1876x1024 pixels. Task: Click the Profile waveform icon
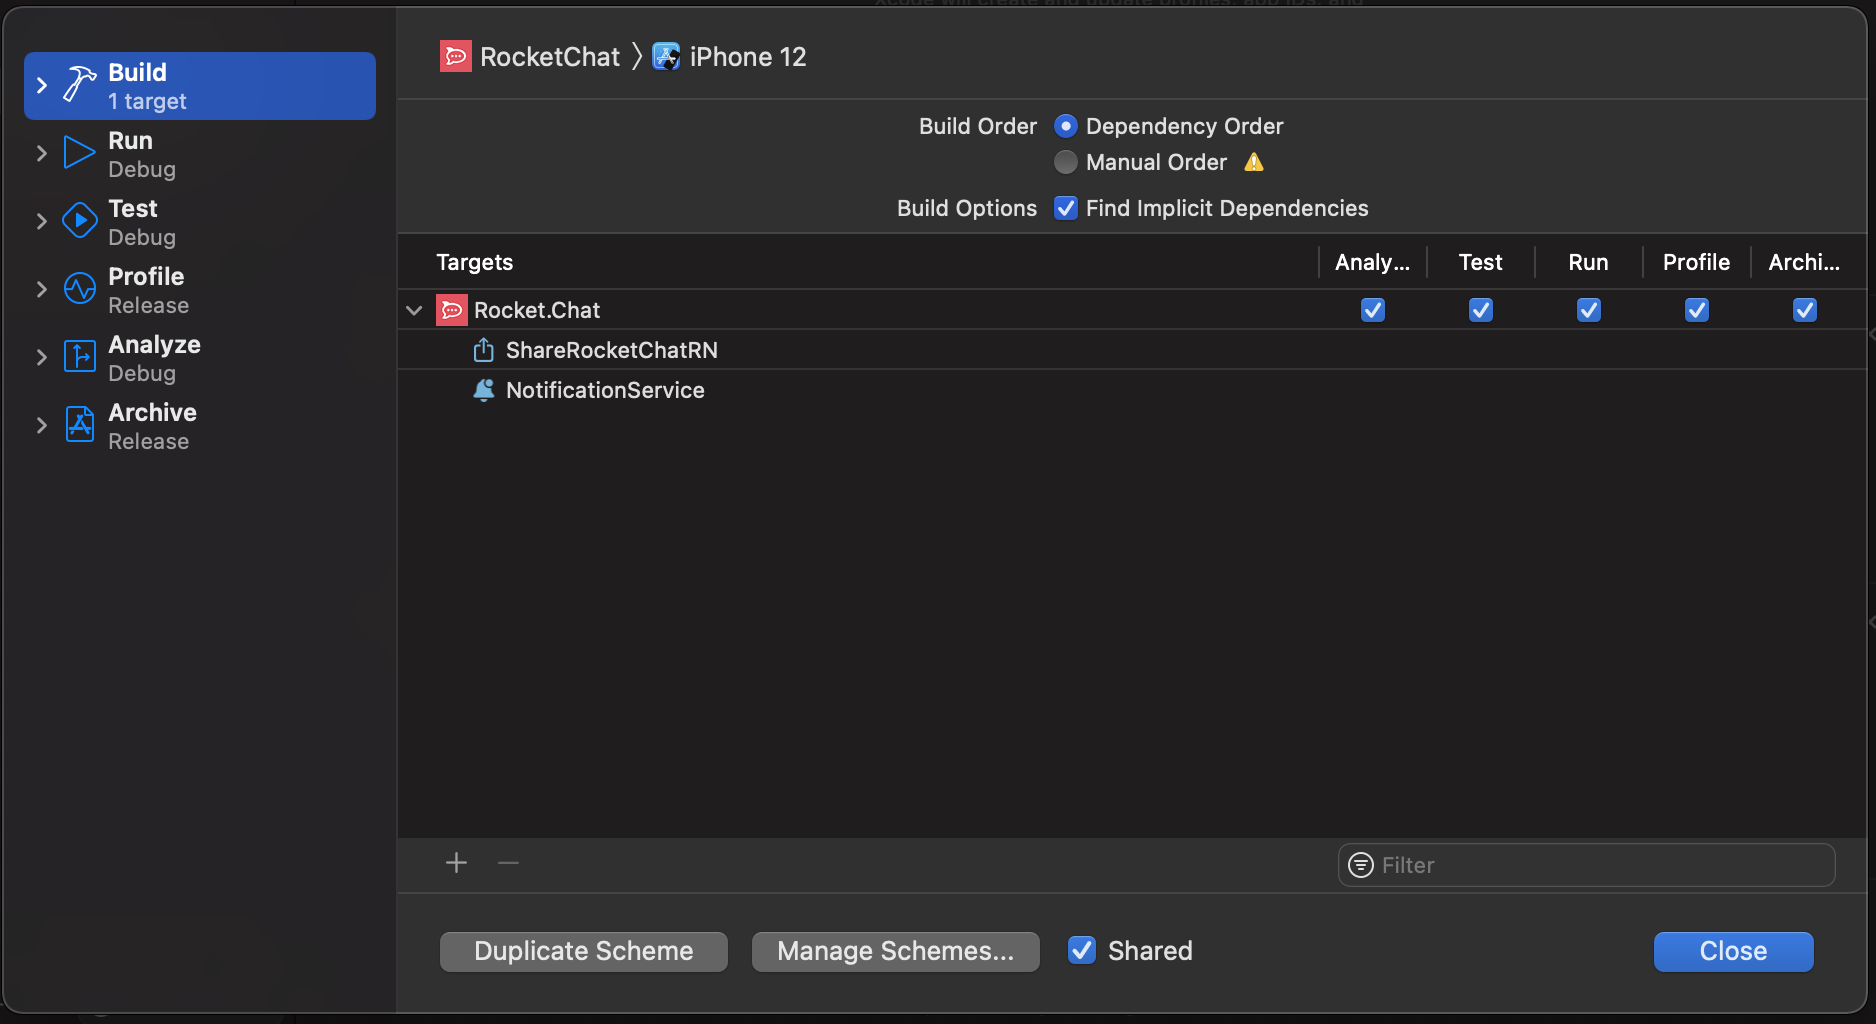[80, 289]
